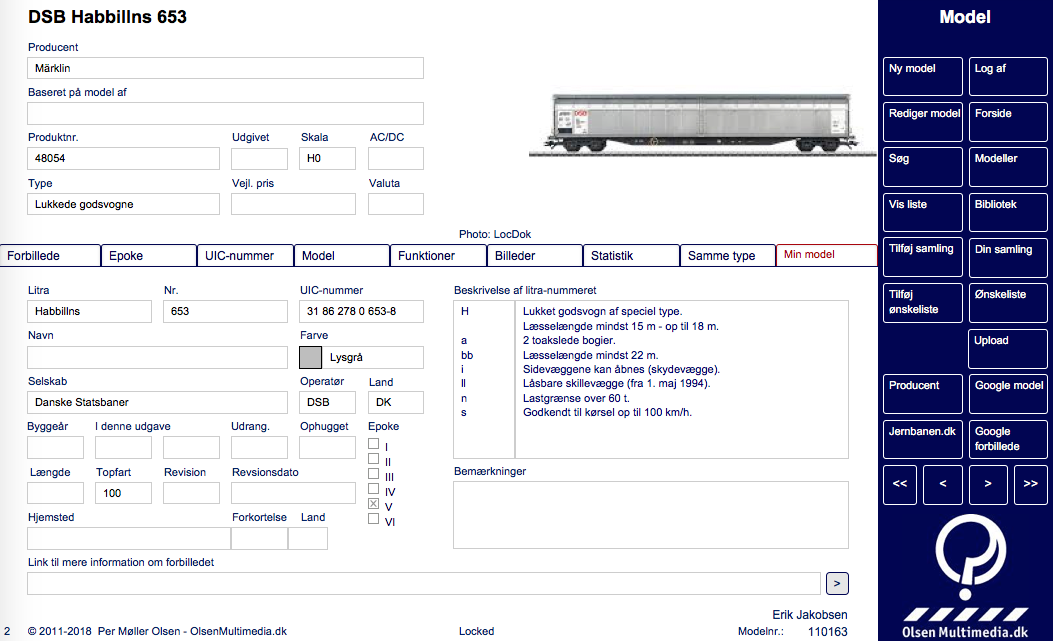Click the Log af button
Screen dimensions: 1053x641
(x=1008, y=77)
